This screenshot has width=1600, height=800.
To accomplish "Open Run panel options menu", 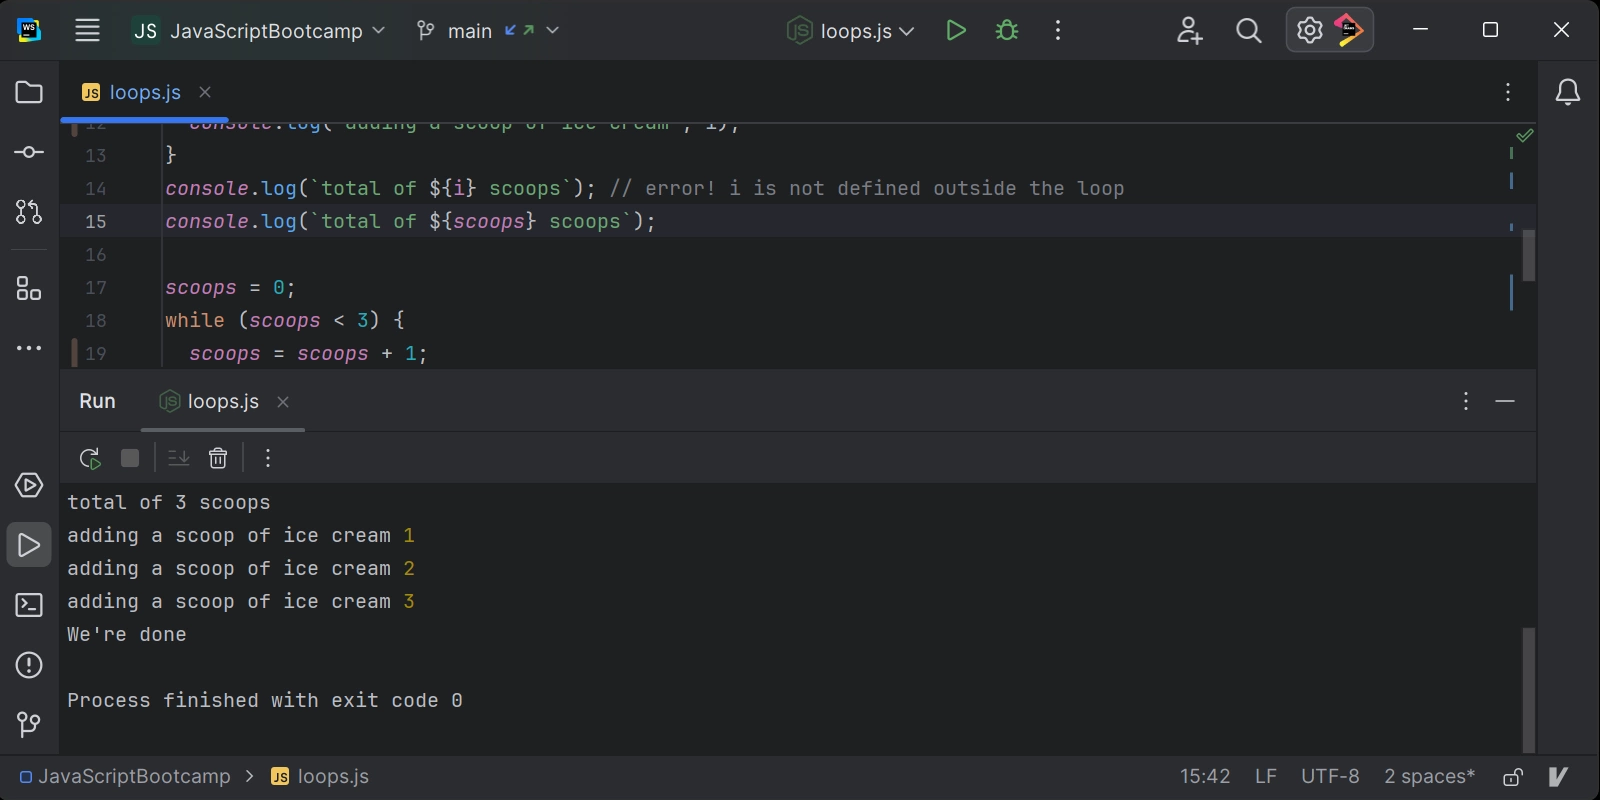I will 1466,401.
